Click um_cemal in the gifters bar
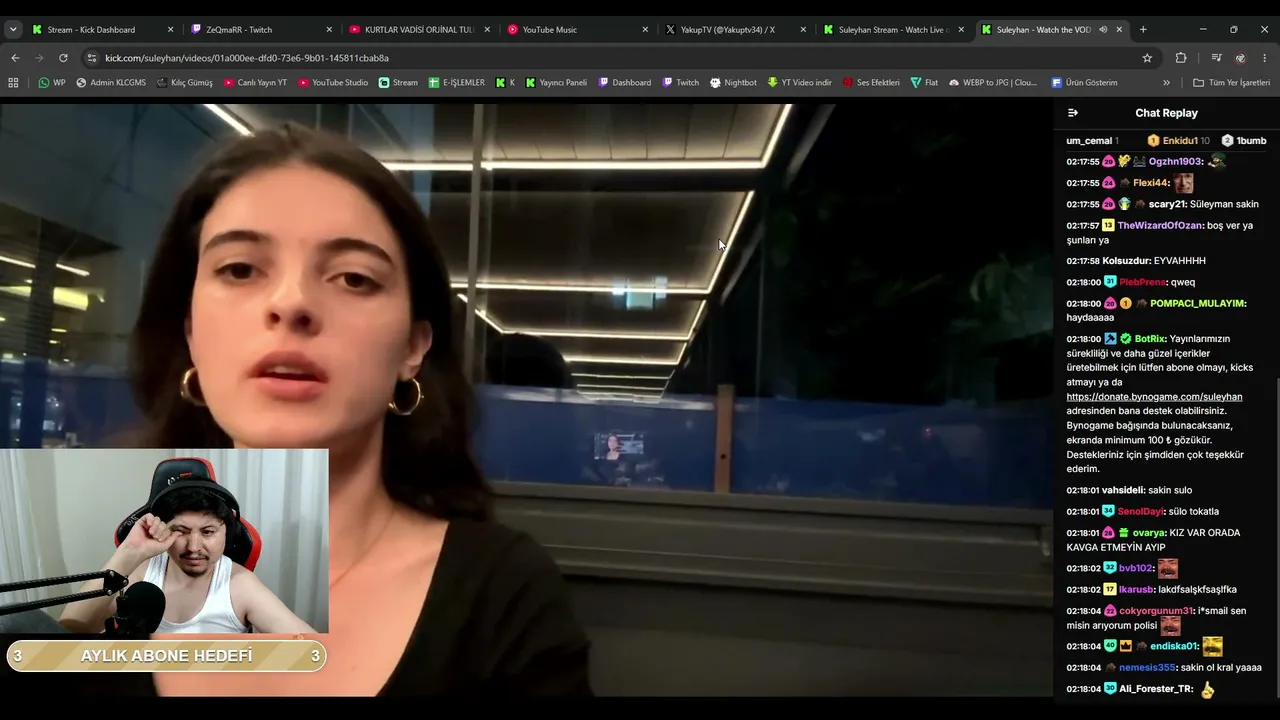 1089,141
